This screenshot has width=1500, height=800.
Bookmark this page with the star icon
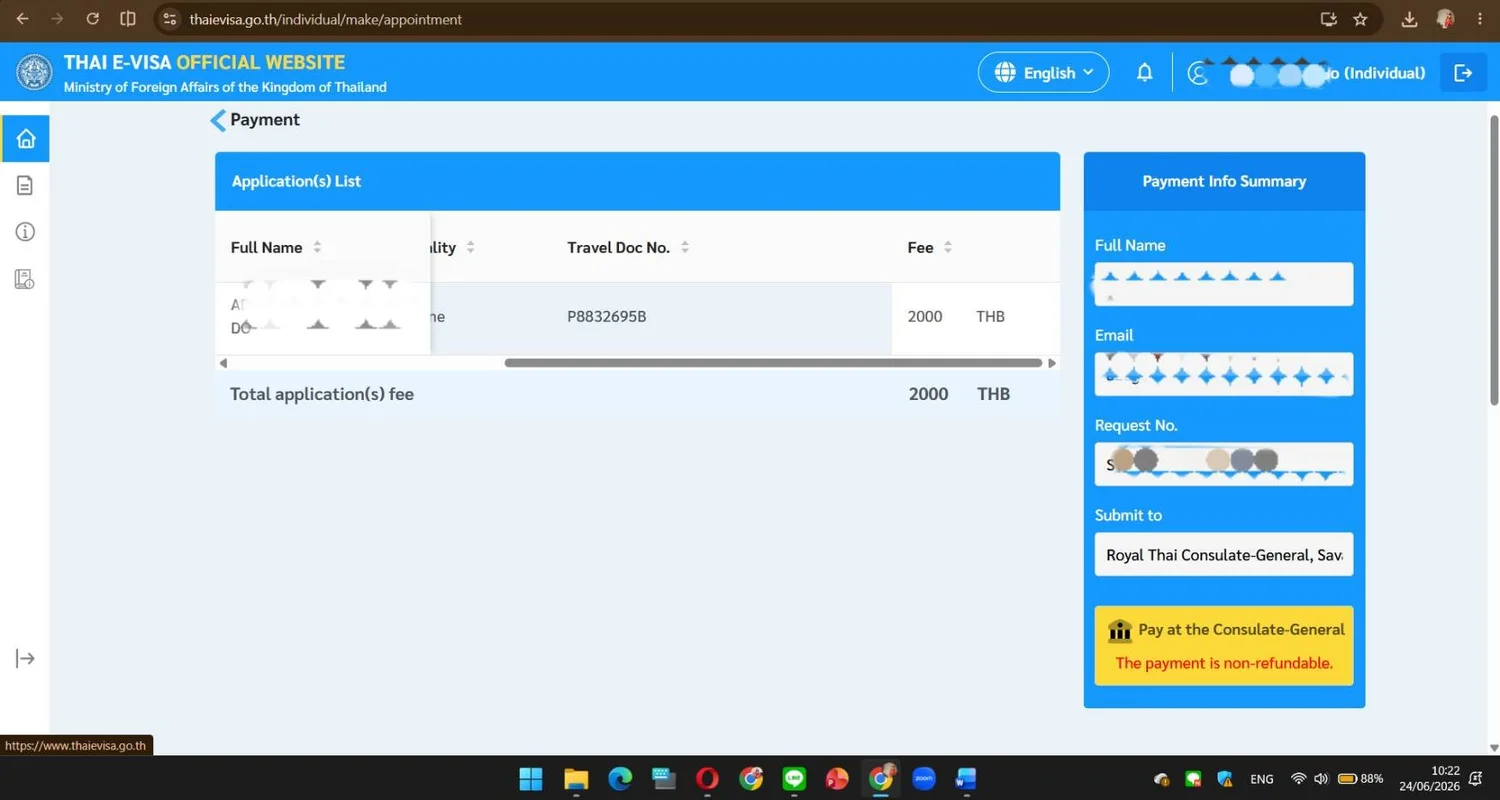coord(1360,19)
